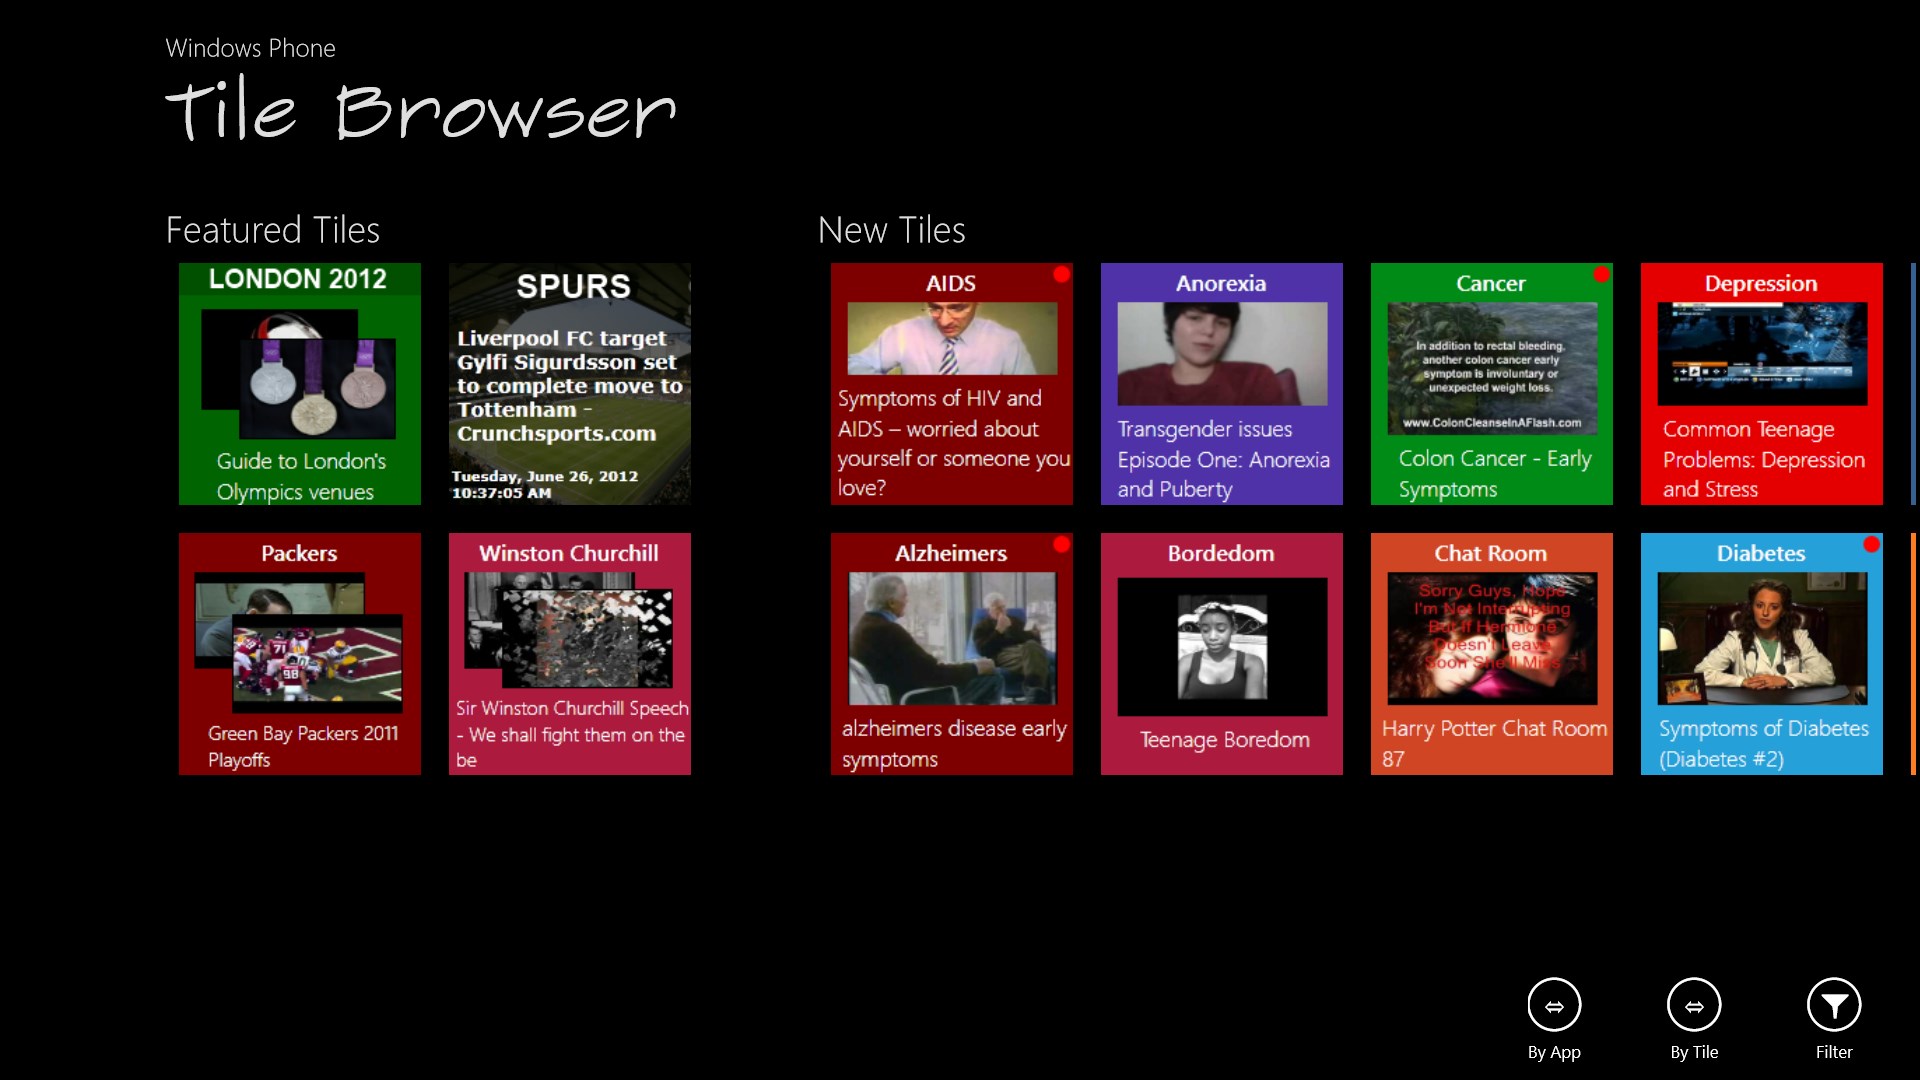The width and height of the screenshot is (1920, 1080).
Task: Toggle filter for Featured Tiles
Action: click(x=1834, y=1005)
